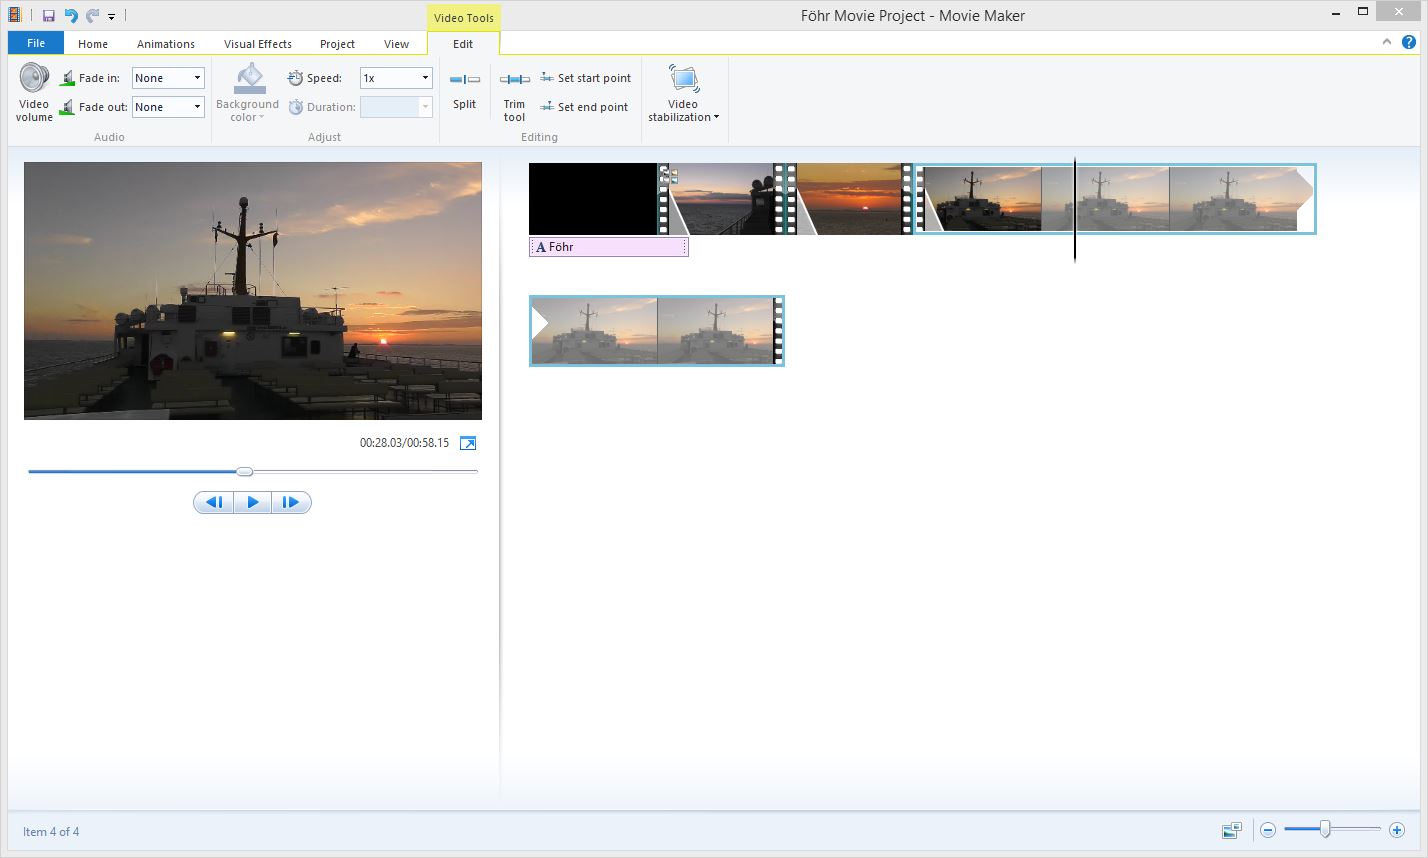1428x858 pixels.
Task: Click Set start point
Action: pos(586,78)
